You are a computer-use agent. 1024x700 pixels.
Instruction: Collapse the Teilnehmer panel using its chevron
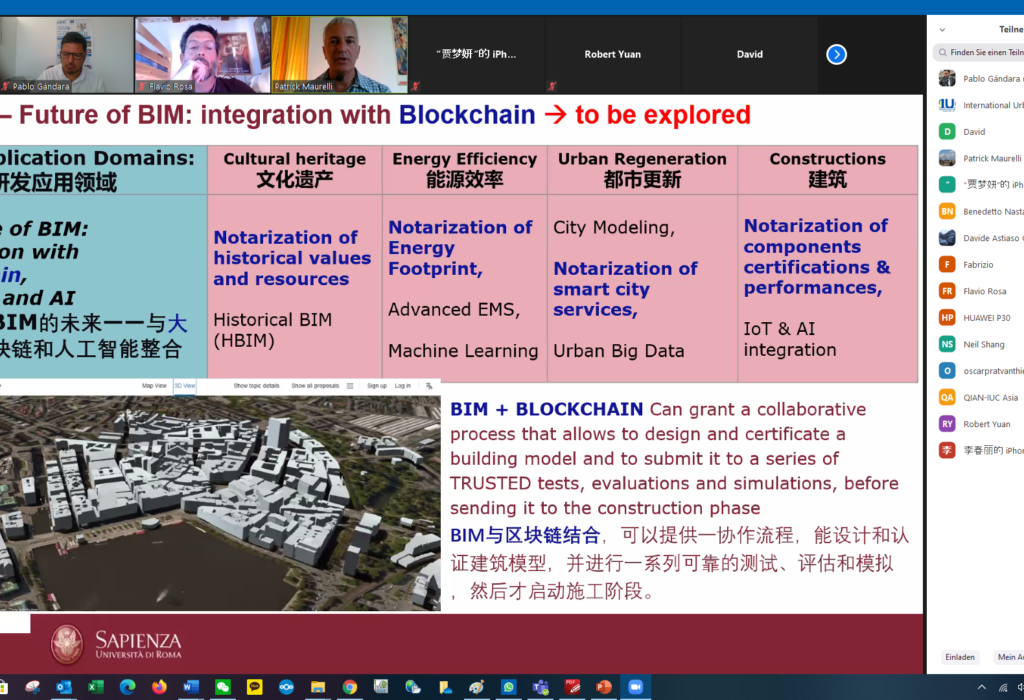[942, 29]
